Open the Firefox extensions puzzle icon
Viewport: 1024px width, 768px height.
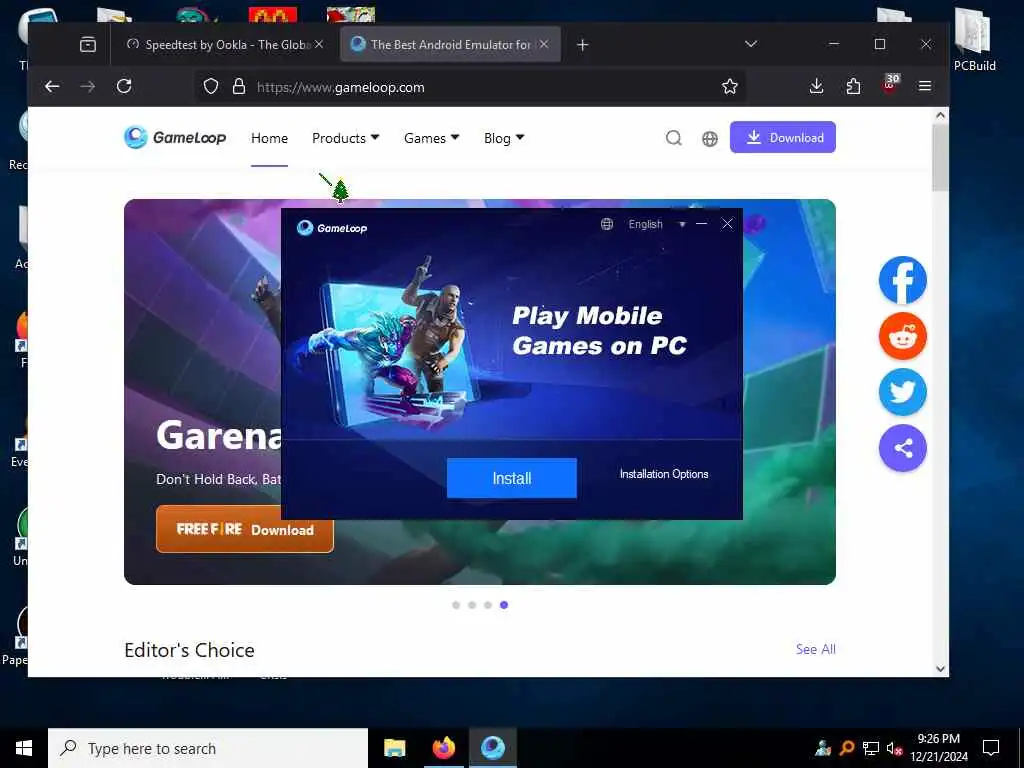[x=853, y=86]
